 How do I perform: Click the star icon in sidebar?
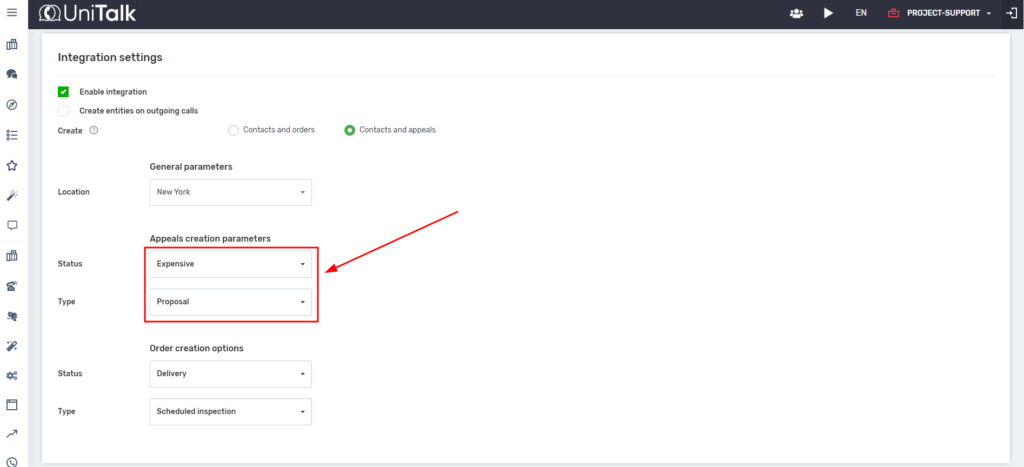click(12, 165)
